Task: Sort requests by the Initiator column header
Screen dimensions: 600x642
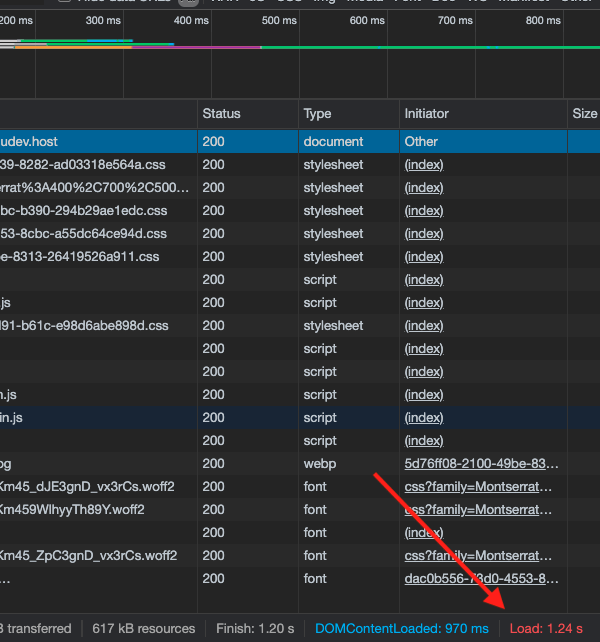Action: point(483,113)
